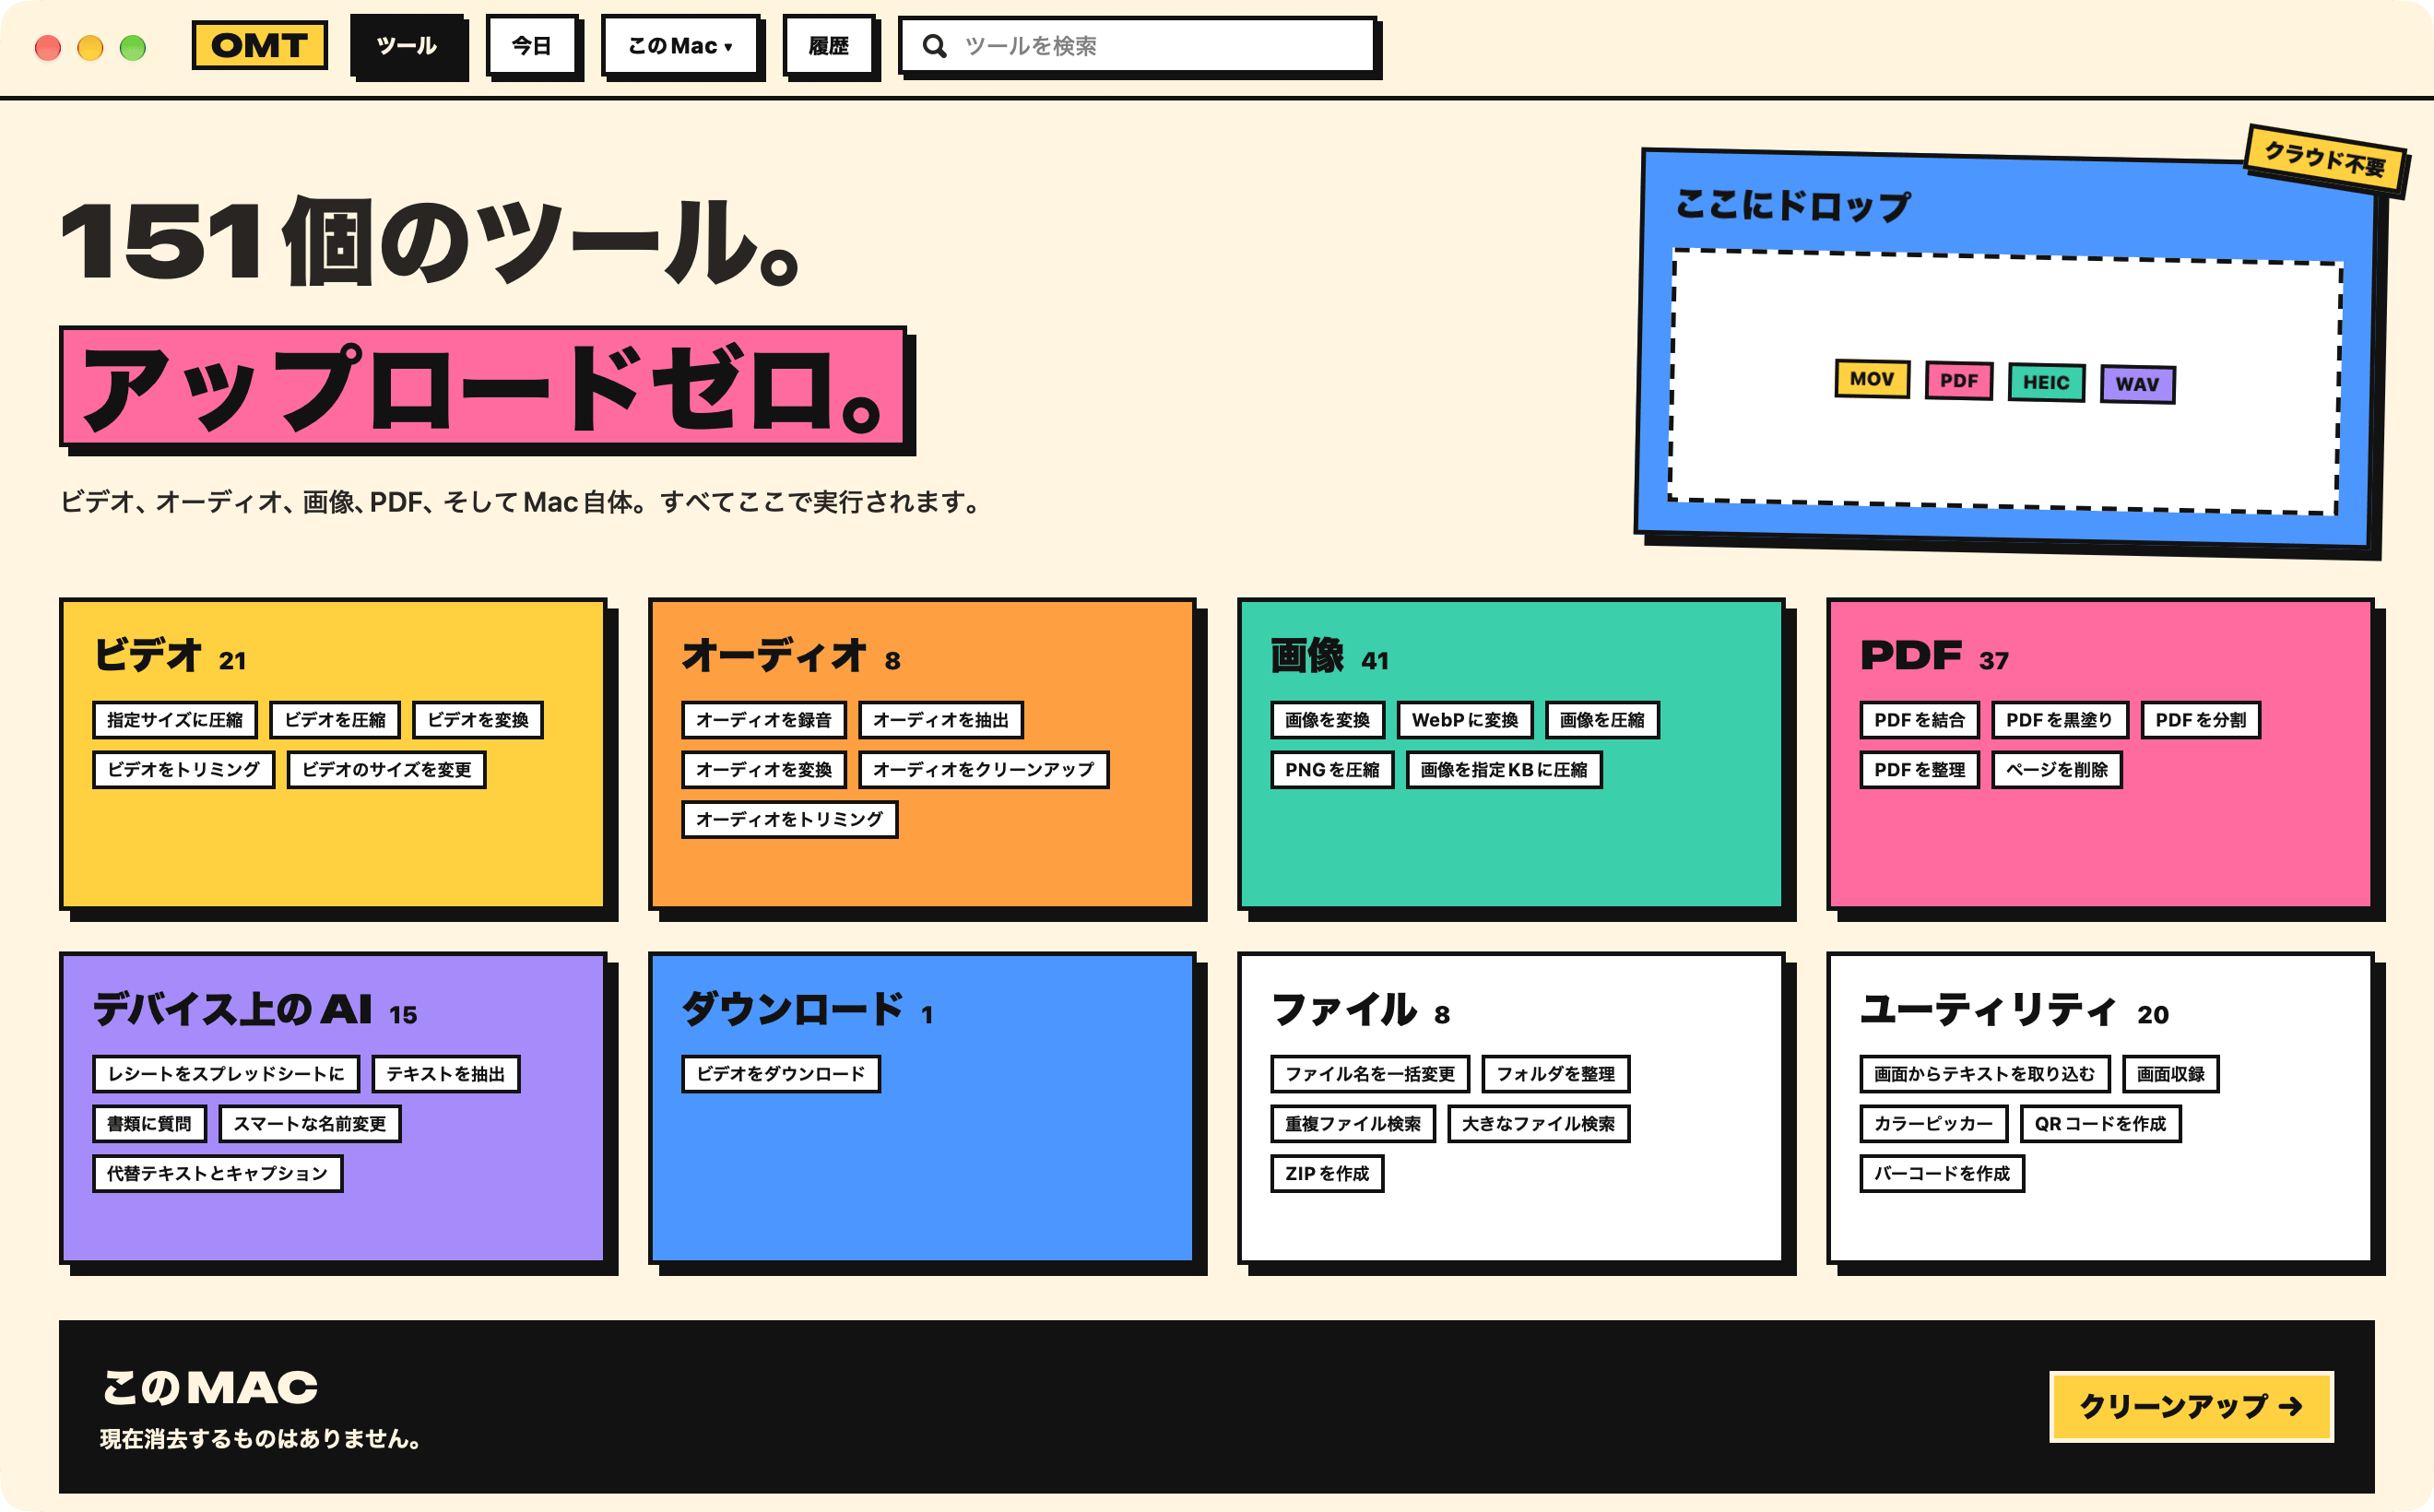Screen dimensions: 2434x1512
Task: Open the カラーピッカー tool
Action: click(x=1934, y=1124)
